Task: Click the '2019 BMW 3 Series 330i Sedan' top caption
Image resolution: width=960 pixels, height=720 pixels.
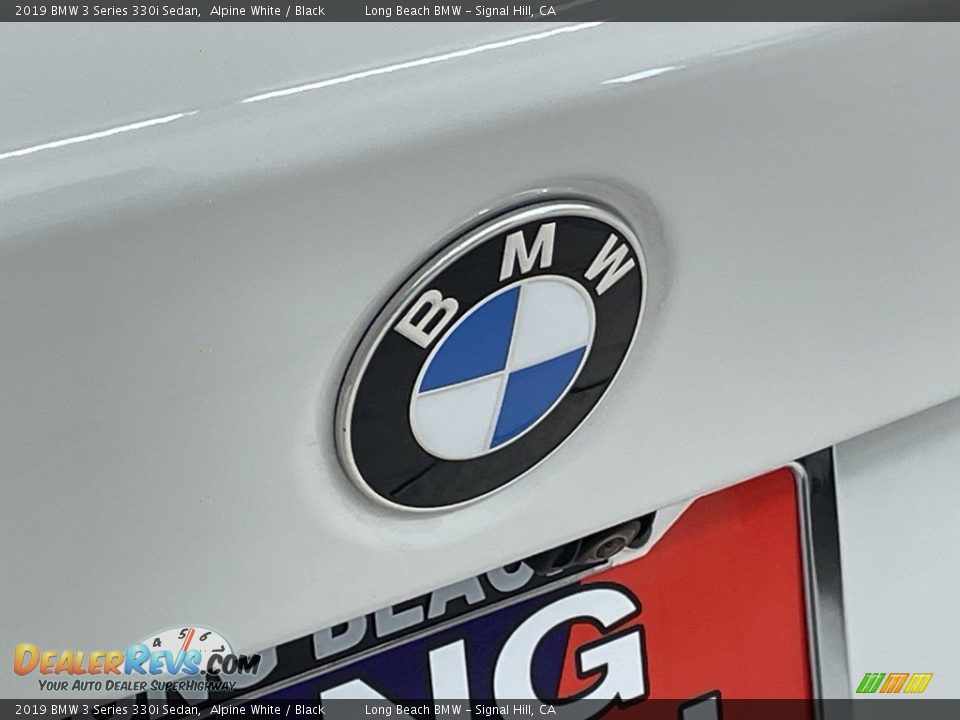Action: click(x=108, y=10)
